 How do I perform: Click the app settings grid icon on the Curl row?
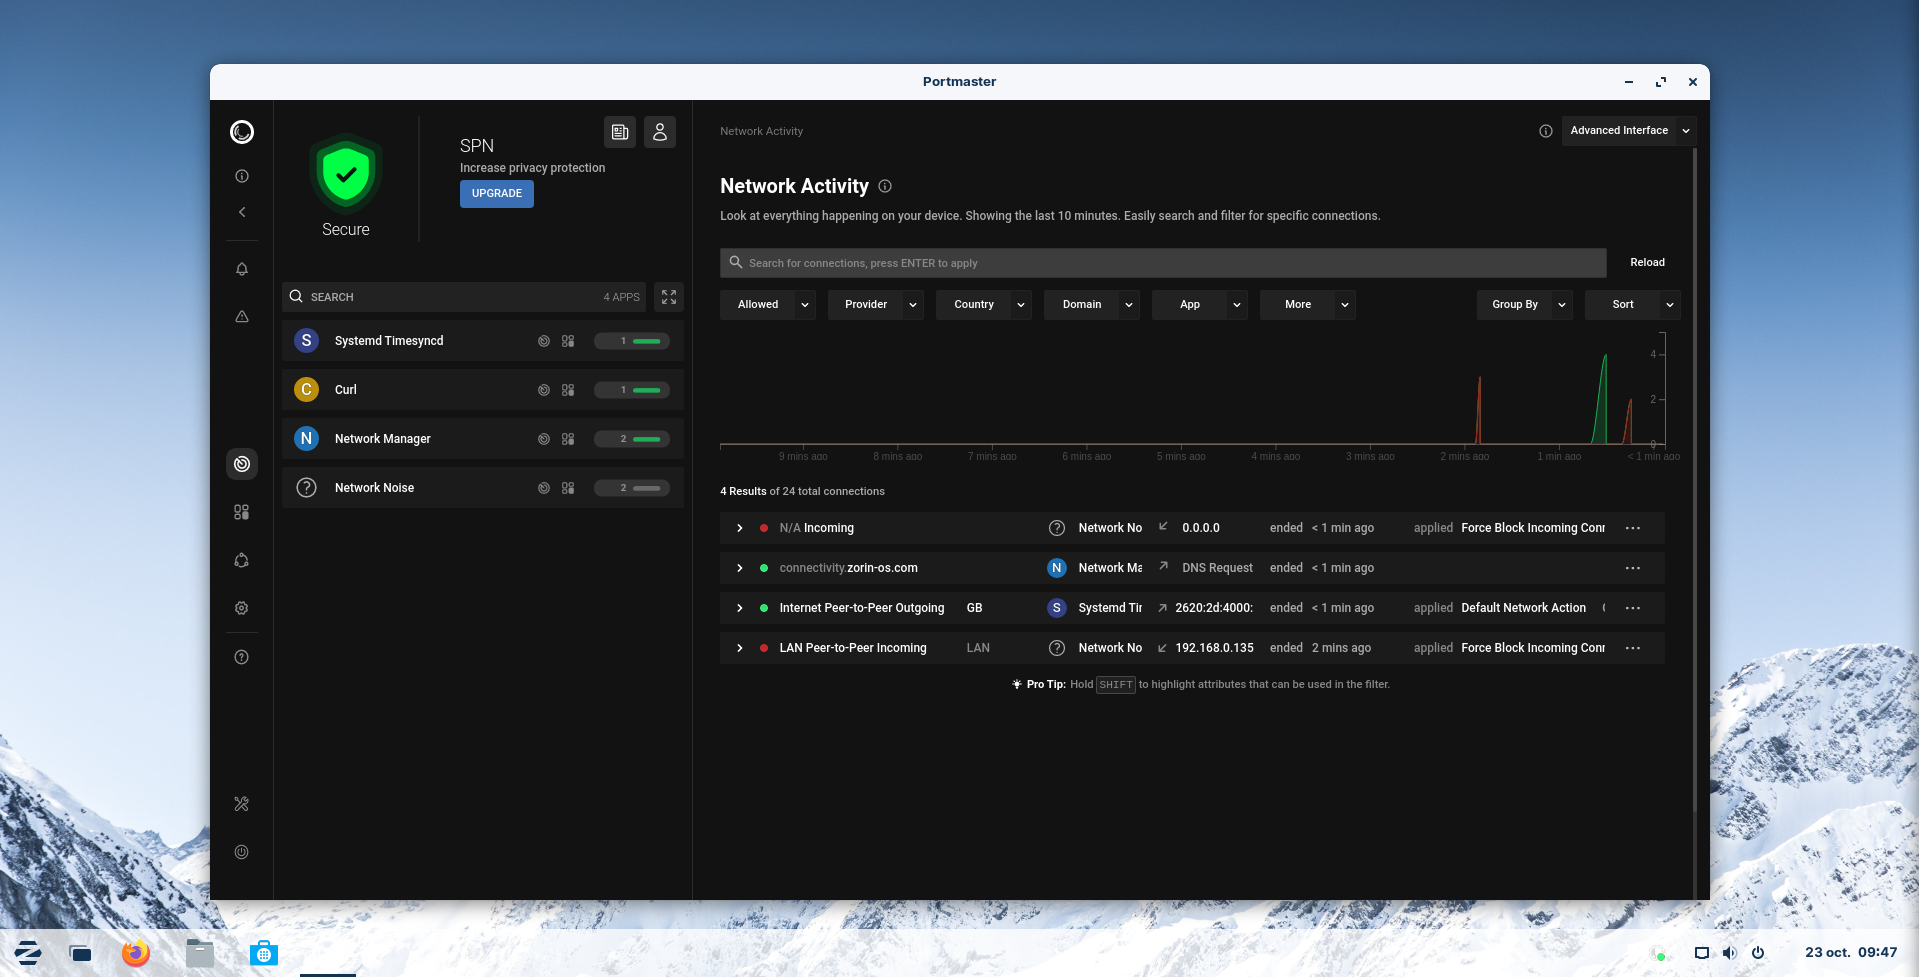pyautogui.click(x=568, y=390)
